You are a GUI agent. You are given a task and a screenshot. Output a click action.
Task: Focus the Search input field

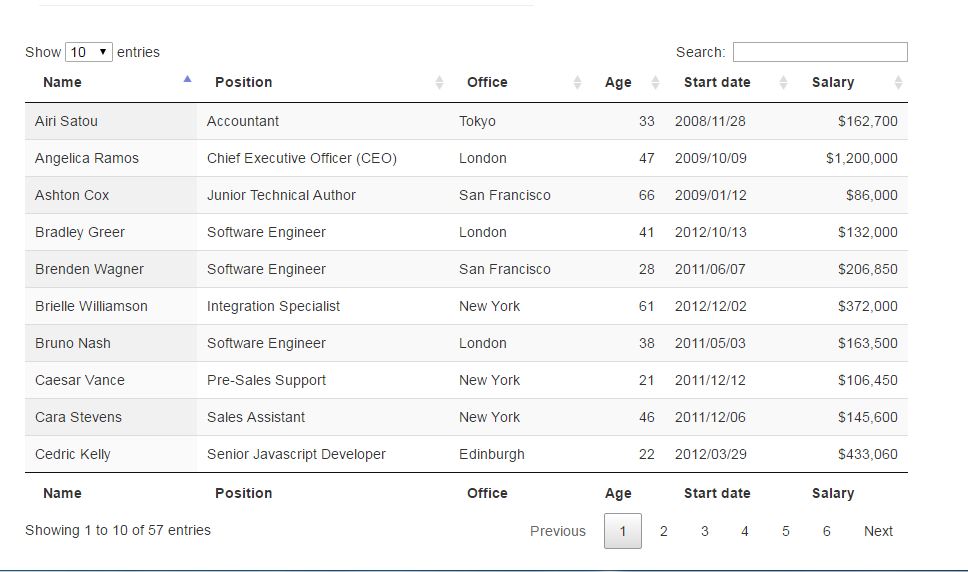click(x=820, y=52)
